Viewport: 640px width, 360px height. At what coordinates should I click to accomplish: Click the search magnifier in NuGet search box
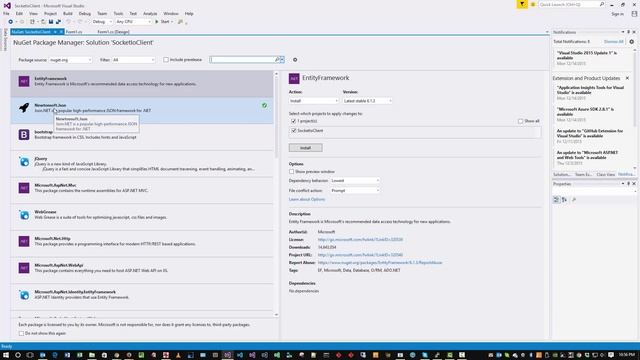click(x=277, y=60)
